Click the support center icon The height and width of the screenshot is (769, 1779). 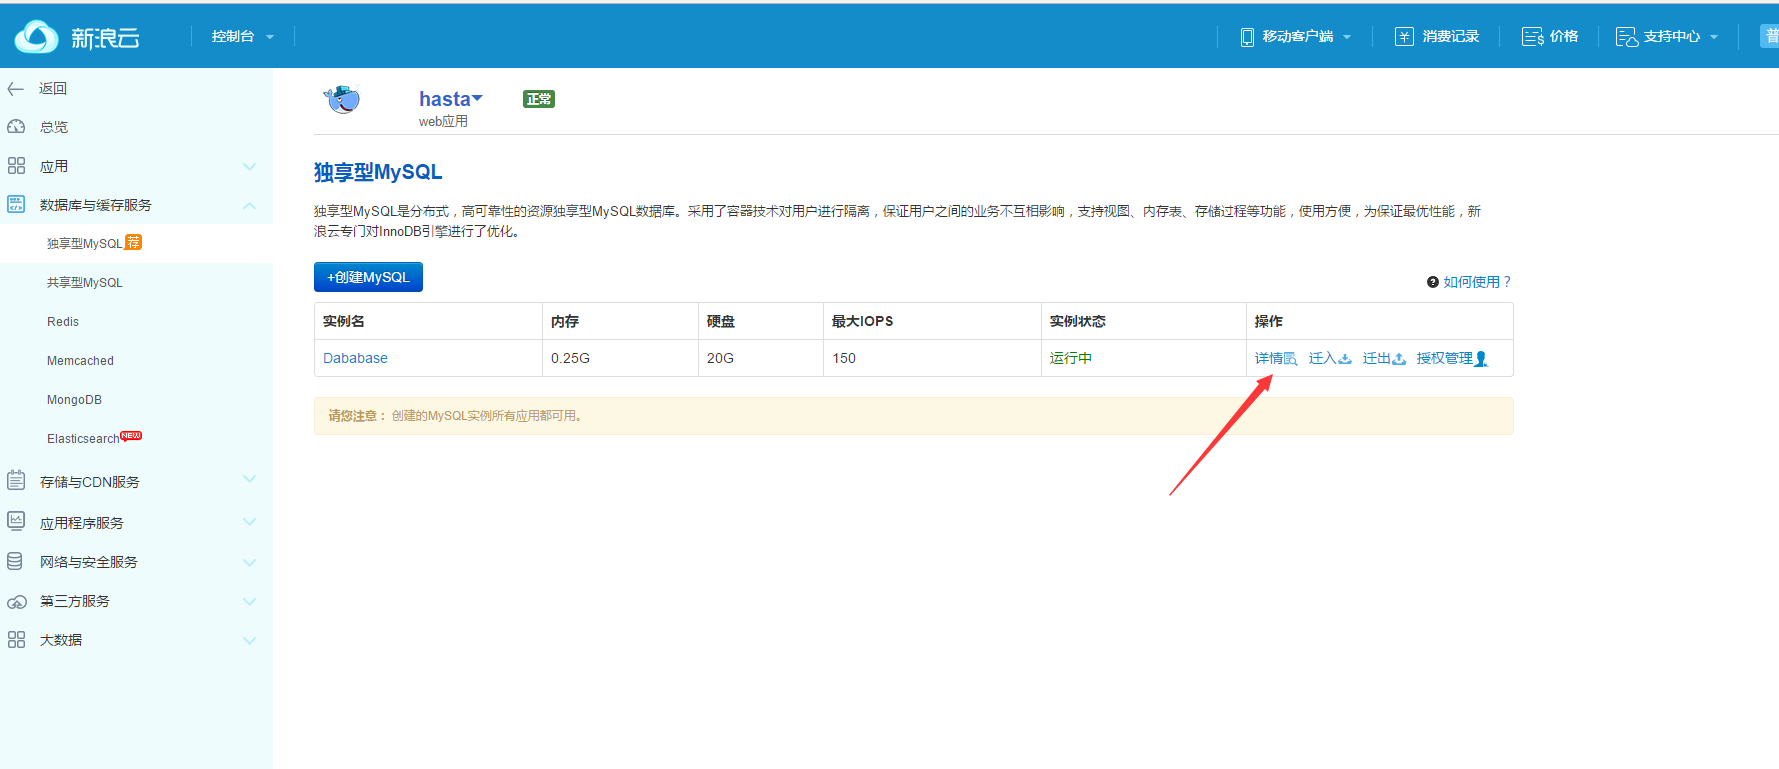point(1627,37)
